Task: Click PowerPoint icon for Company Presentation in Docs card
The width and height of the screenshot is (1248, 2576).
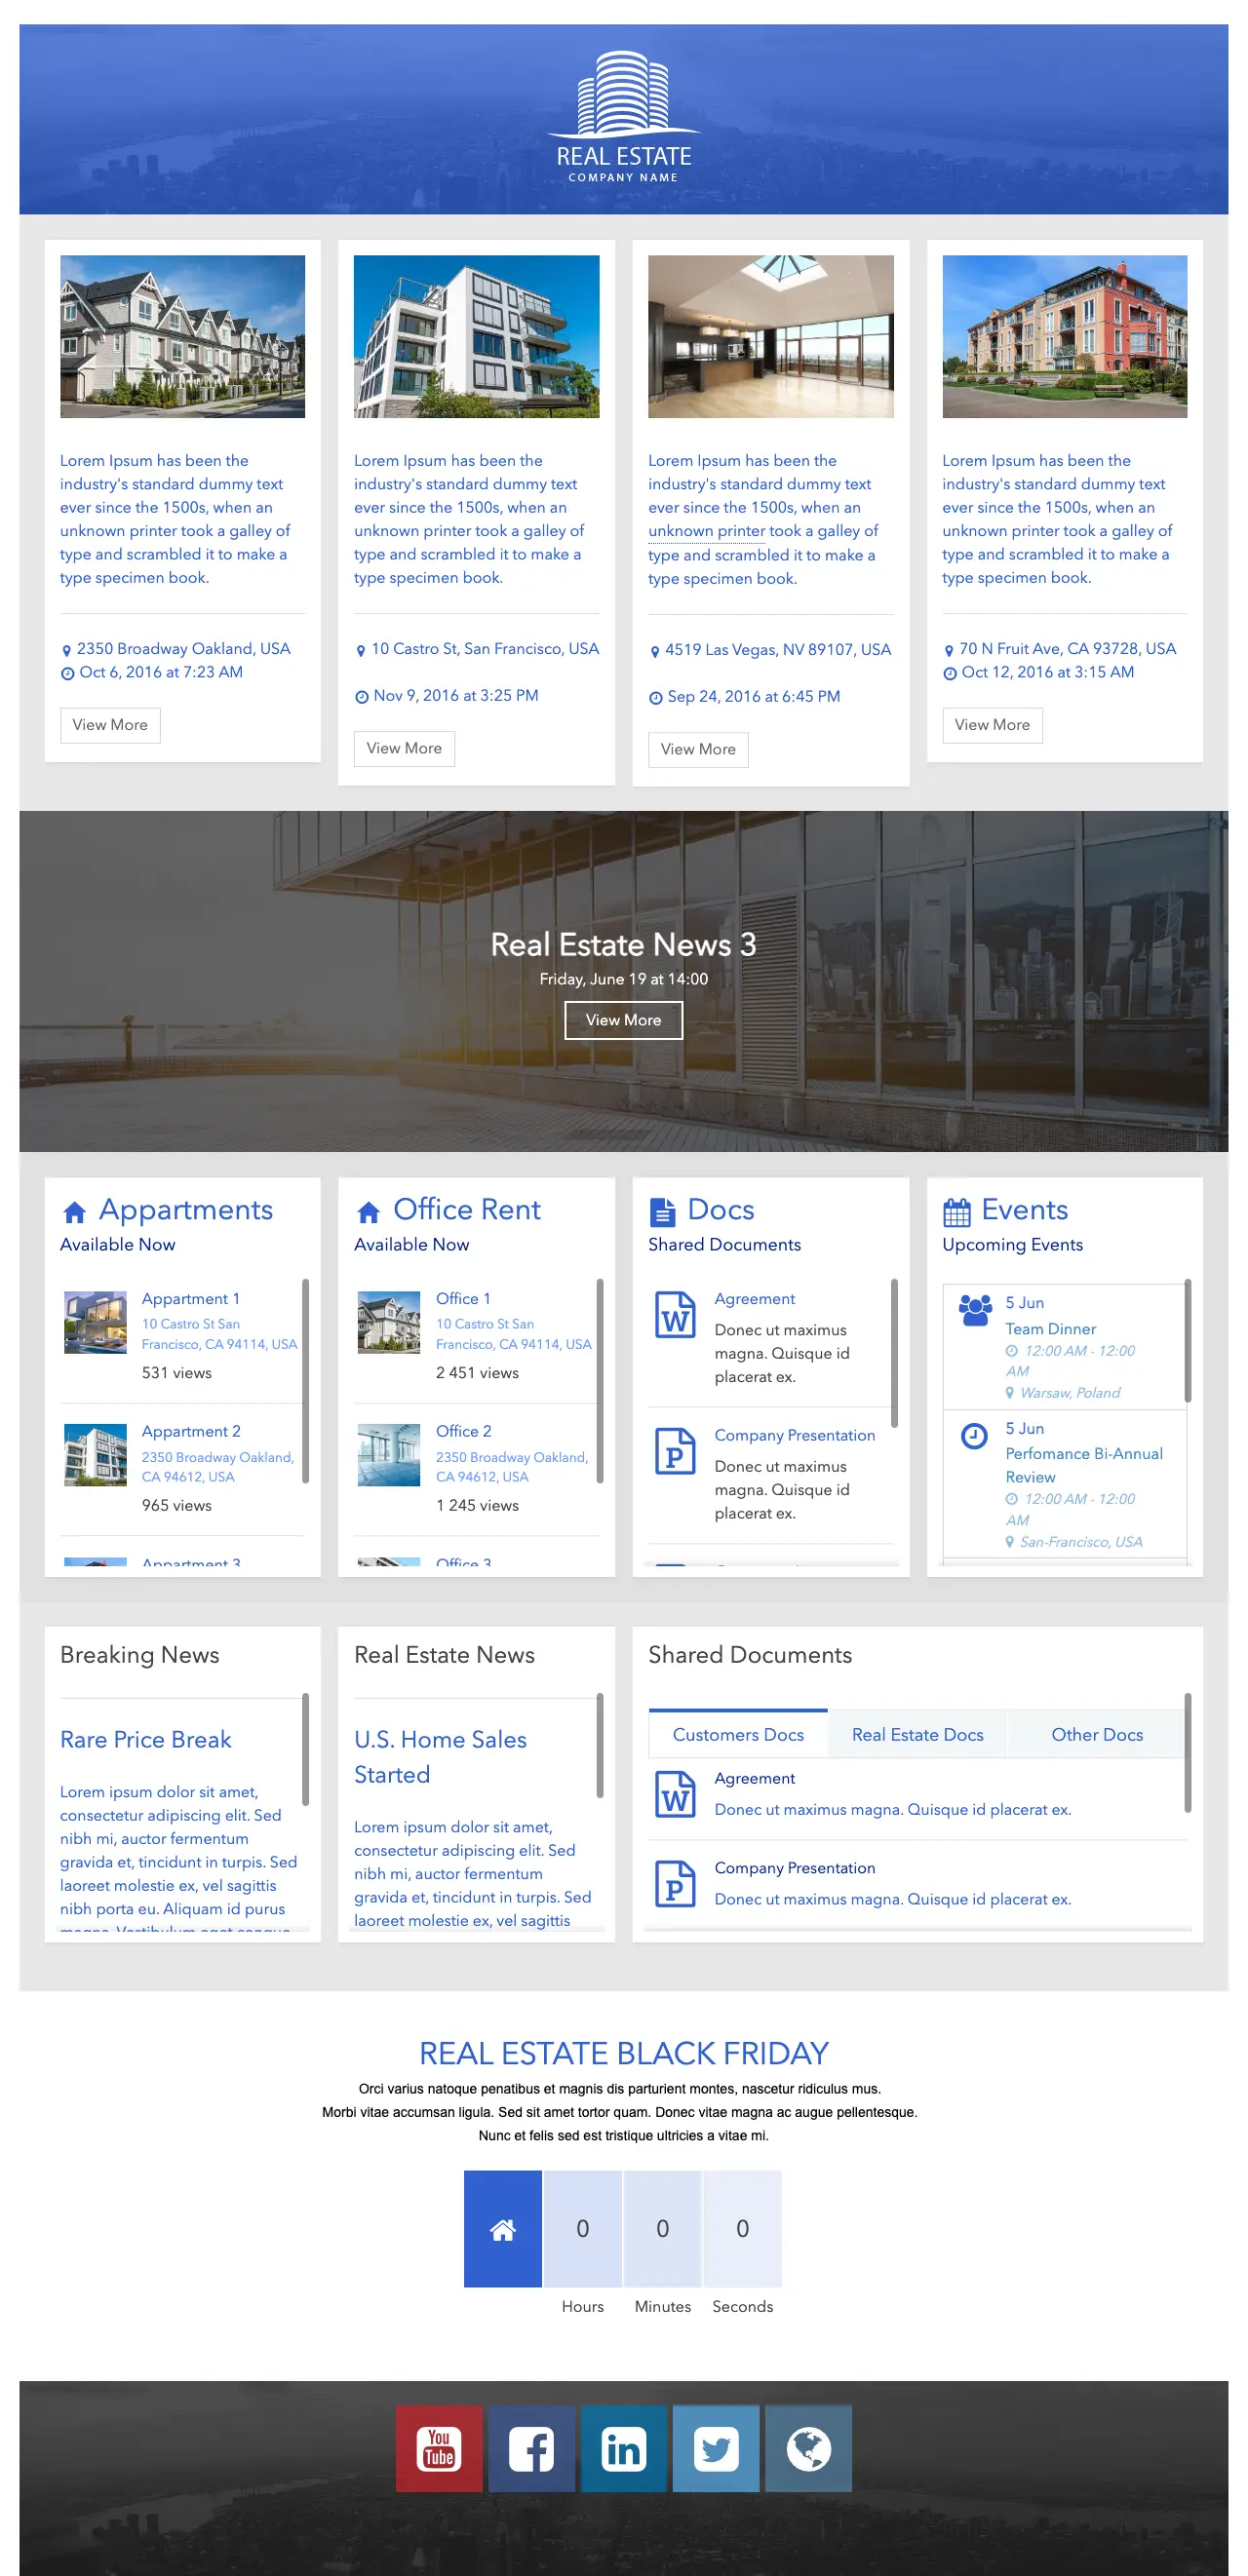Action: tap(675, 1450)
